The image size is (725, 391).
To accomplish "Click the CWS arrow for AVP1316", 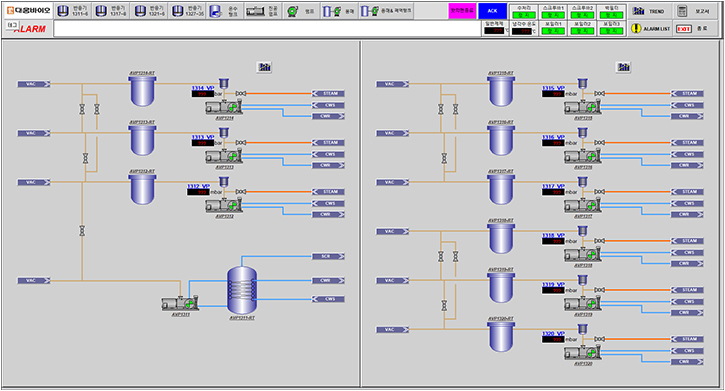I will tap(687, 154).
